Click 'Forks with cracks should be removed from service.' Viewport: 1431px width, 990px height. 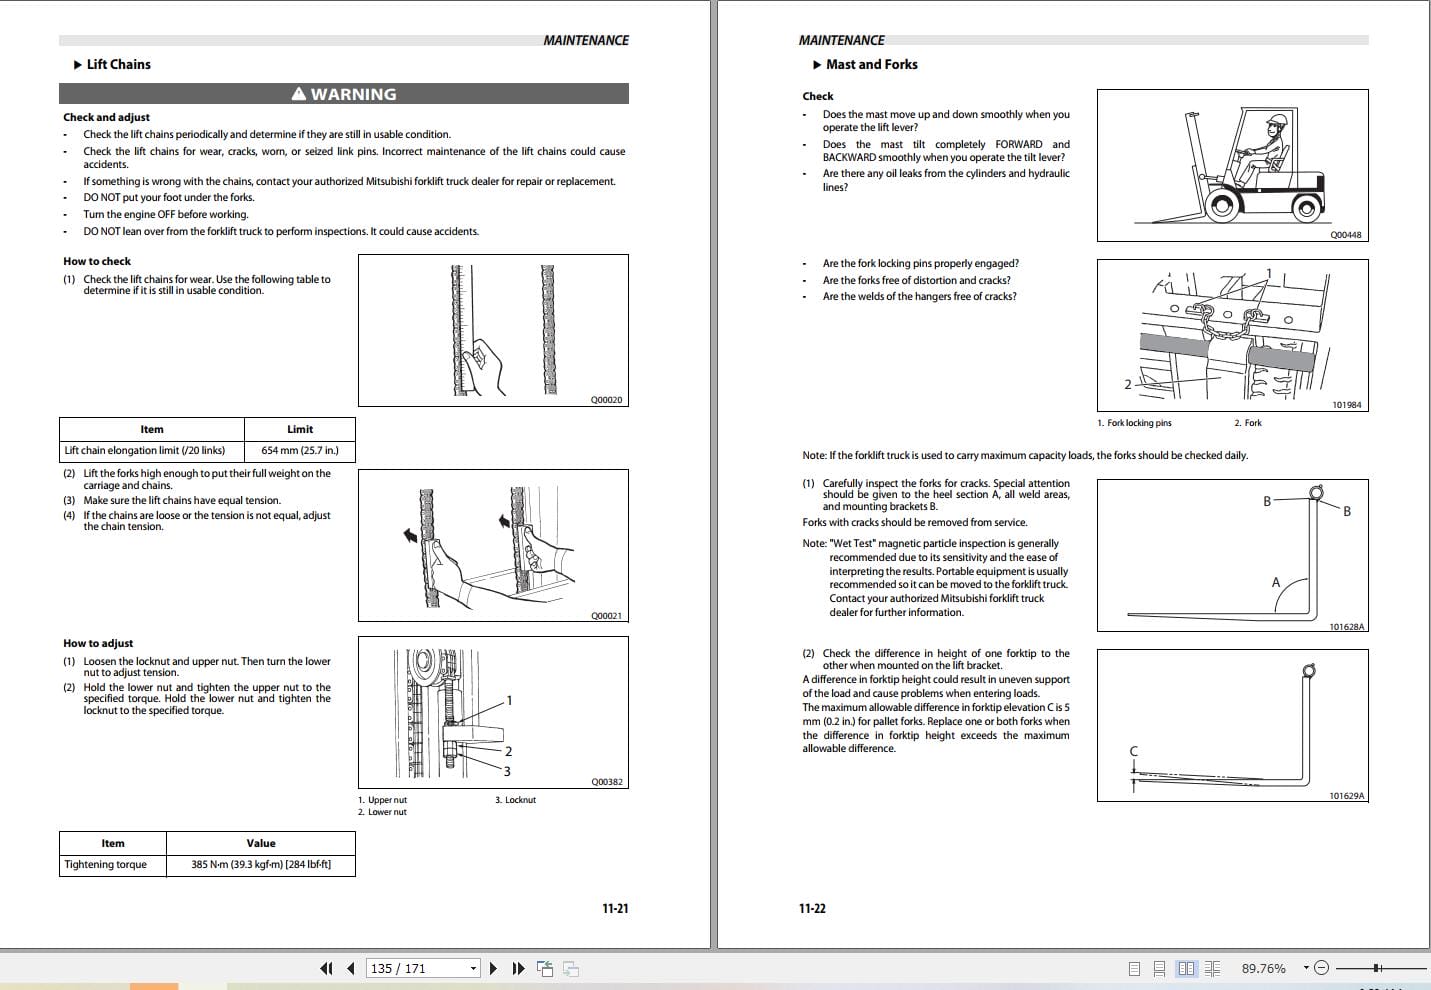915,522
